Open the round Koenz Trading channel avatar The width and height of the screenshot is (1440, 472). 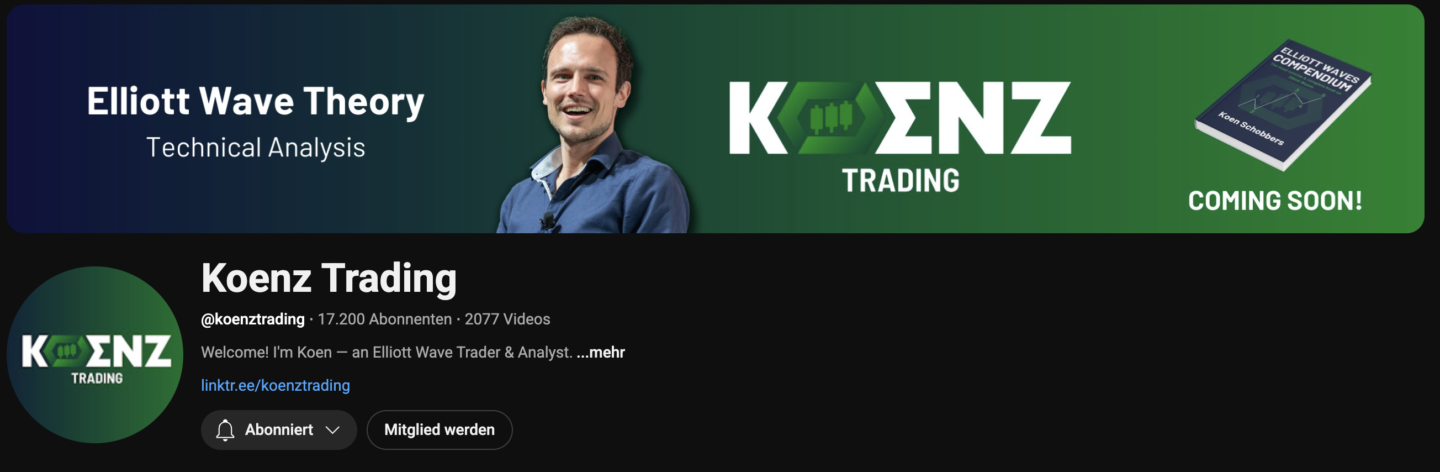tap(95, 355)
